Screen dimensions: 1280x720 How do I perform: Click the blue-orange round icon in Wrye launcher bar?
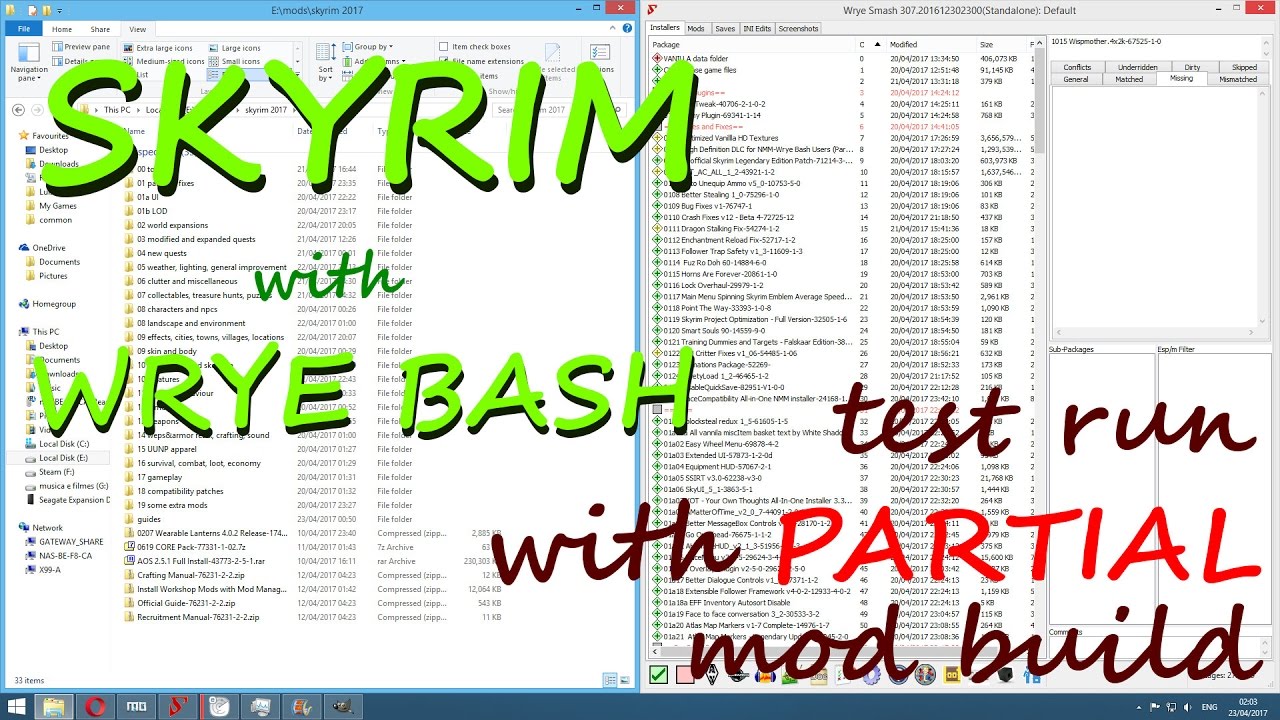tap(765, 676)
